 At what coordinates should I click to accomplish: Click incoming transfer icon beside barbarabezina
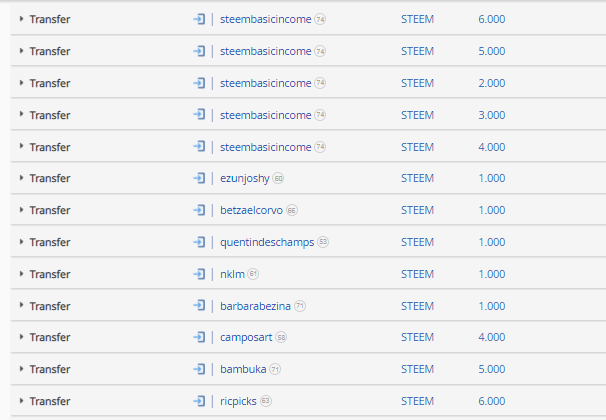tap(199, 306)
